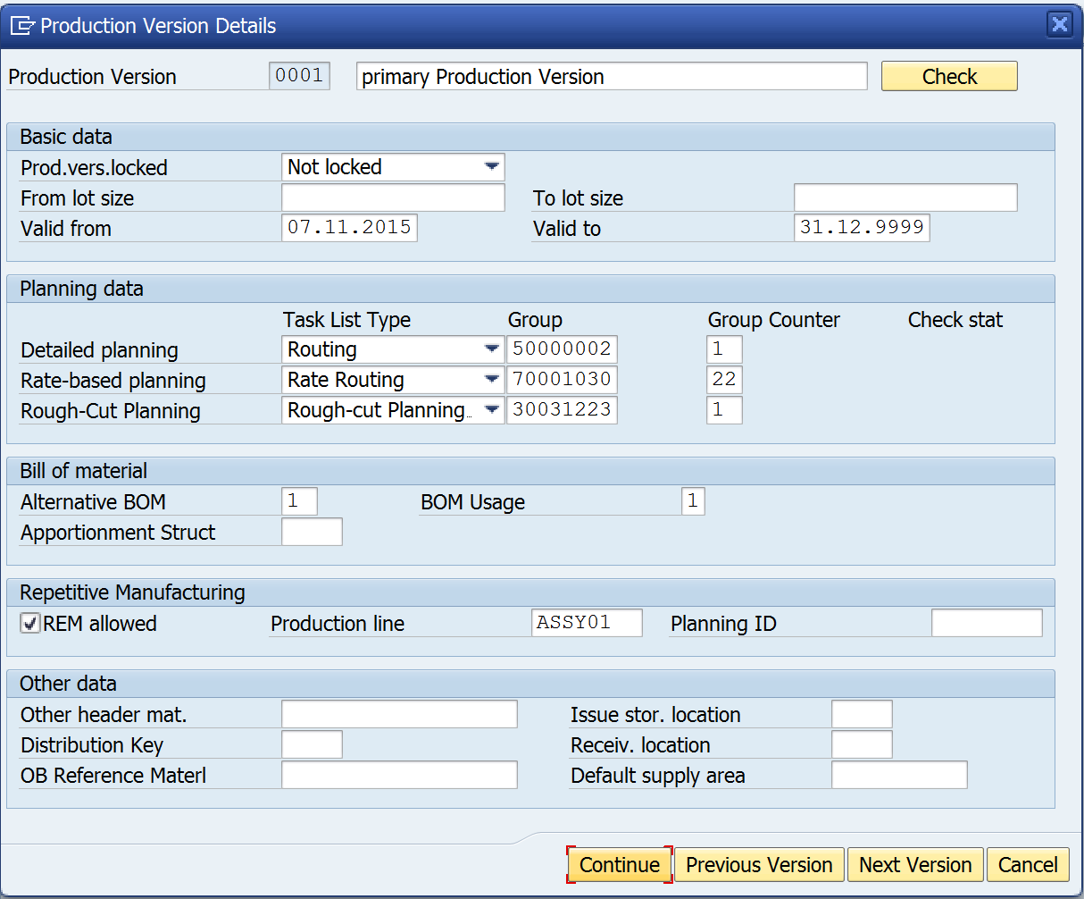The width and height of the screenshot is (1084, 899).
Task: Select the Apportionment Struct field
Action: [x=311, y=532]
